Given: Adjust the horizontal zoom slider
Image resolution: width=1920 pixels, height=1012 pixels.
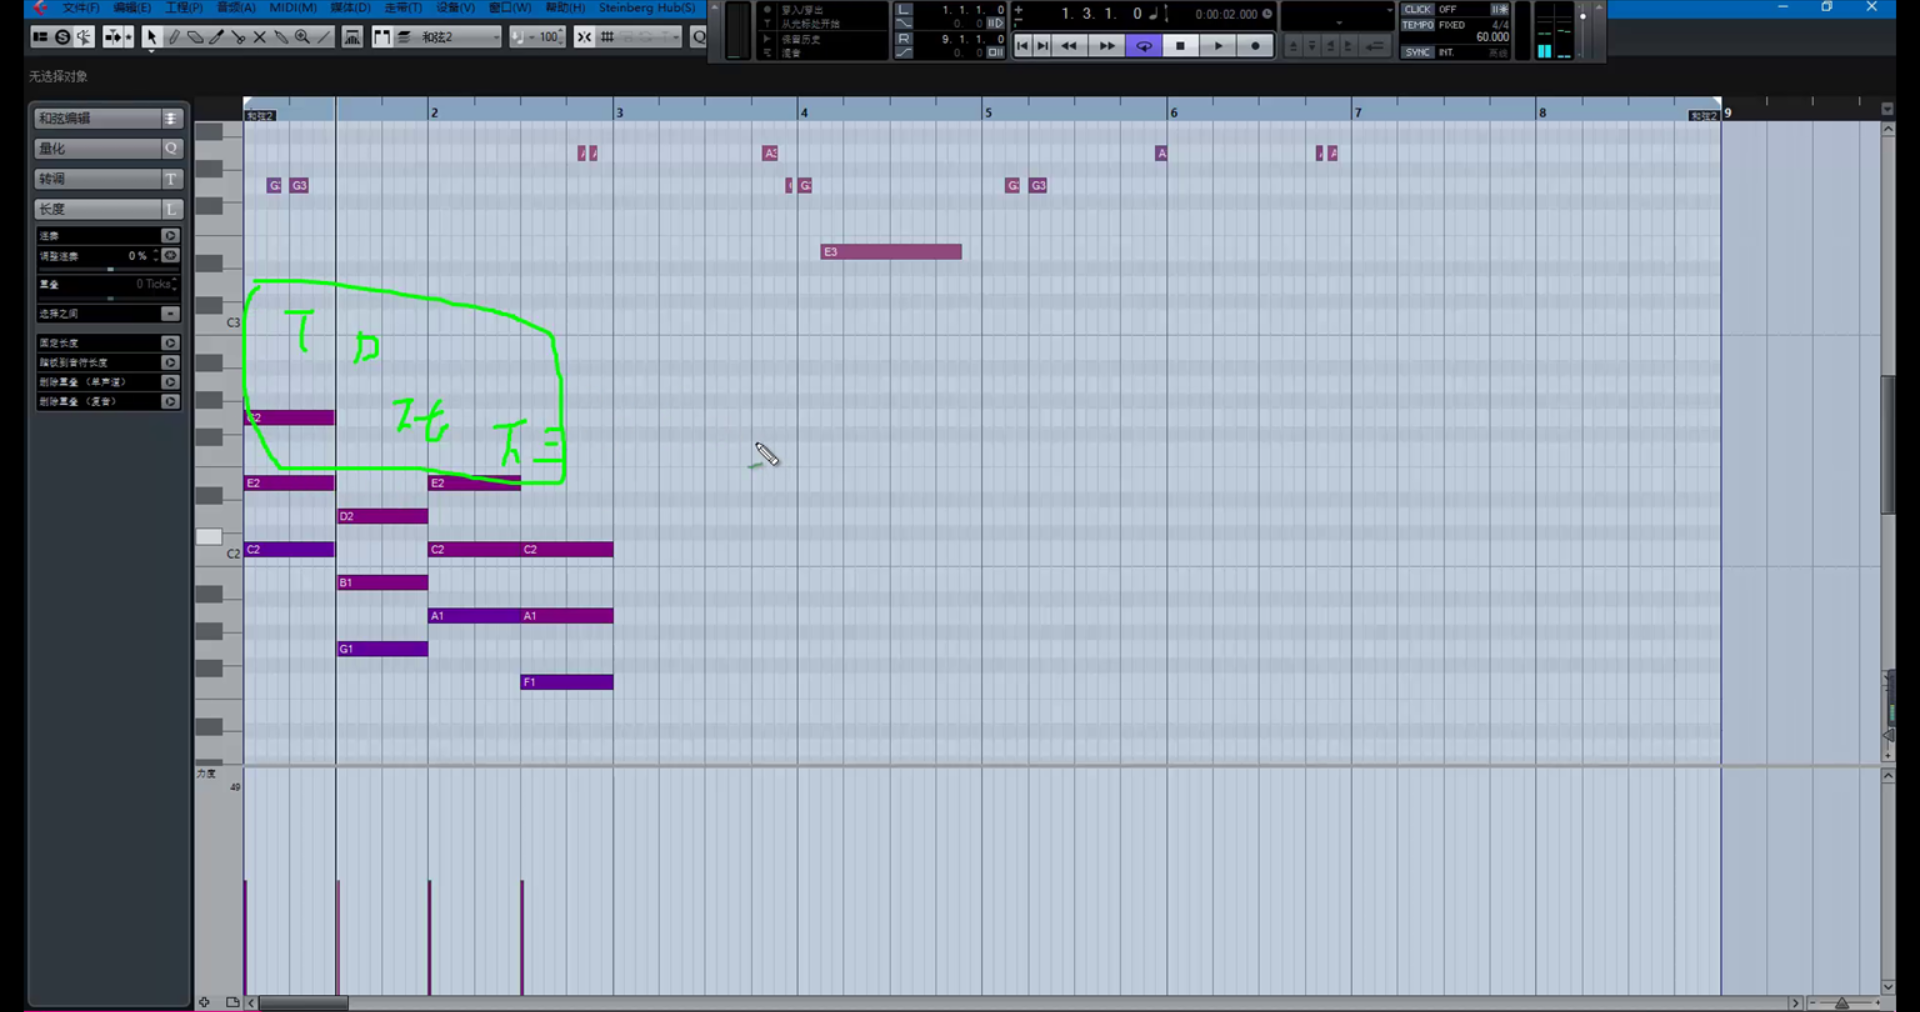Looking at the screenshot, I should tap(1842, 1003).
